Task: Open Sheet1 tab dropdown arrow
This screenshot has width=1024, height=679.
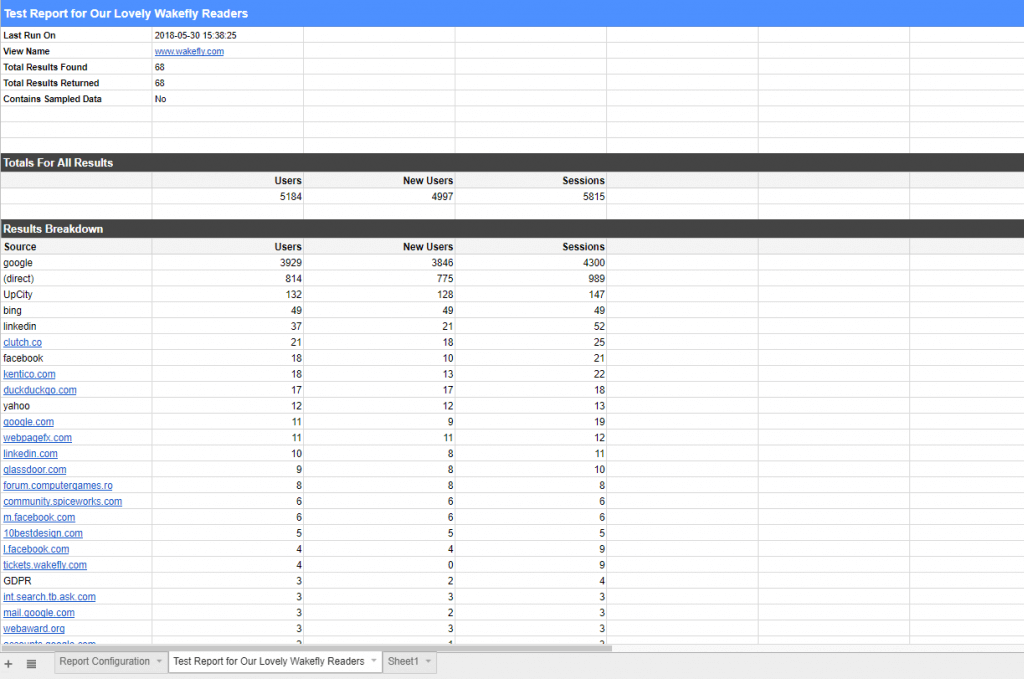Action: pyautogui.click(x=428, y=661)
